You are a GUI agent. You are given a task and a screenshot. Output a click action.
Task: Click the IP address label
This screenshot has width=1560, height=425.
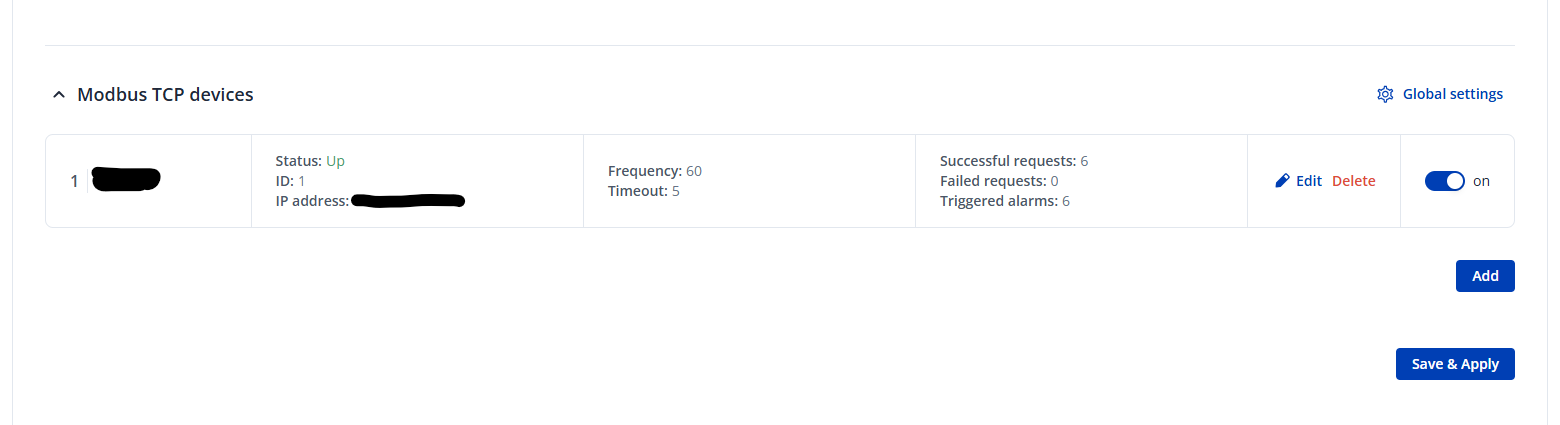tap(312, 201)
